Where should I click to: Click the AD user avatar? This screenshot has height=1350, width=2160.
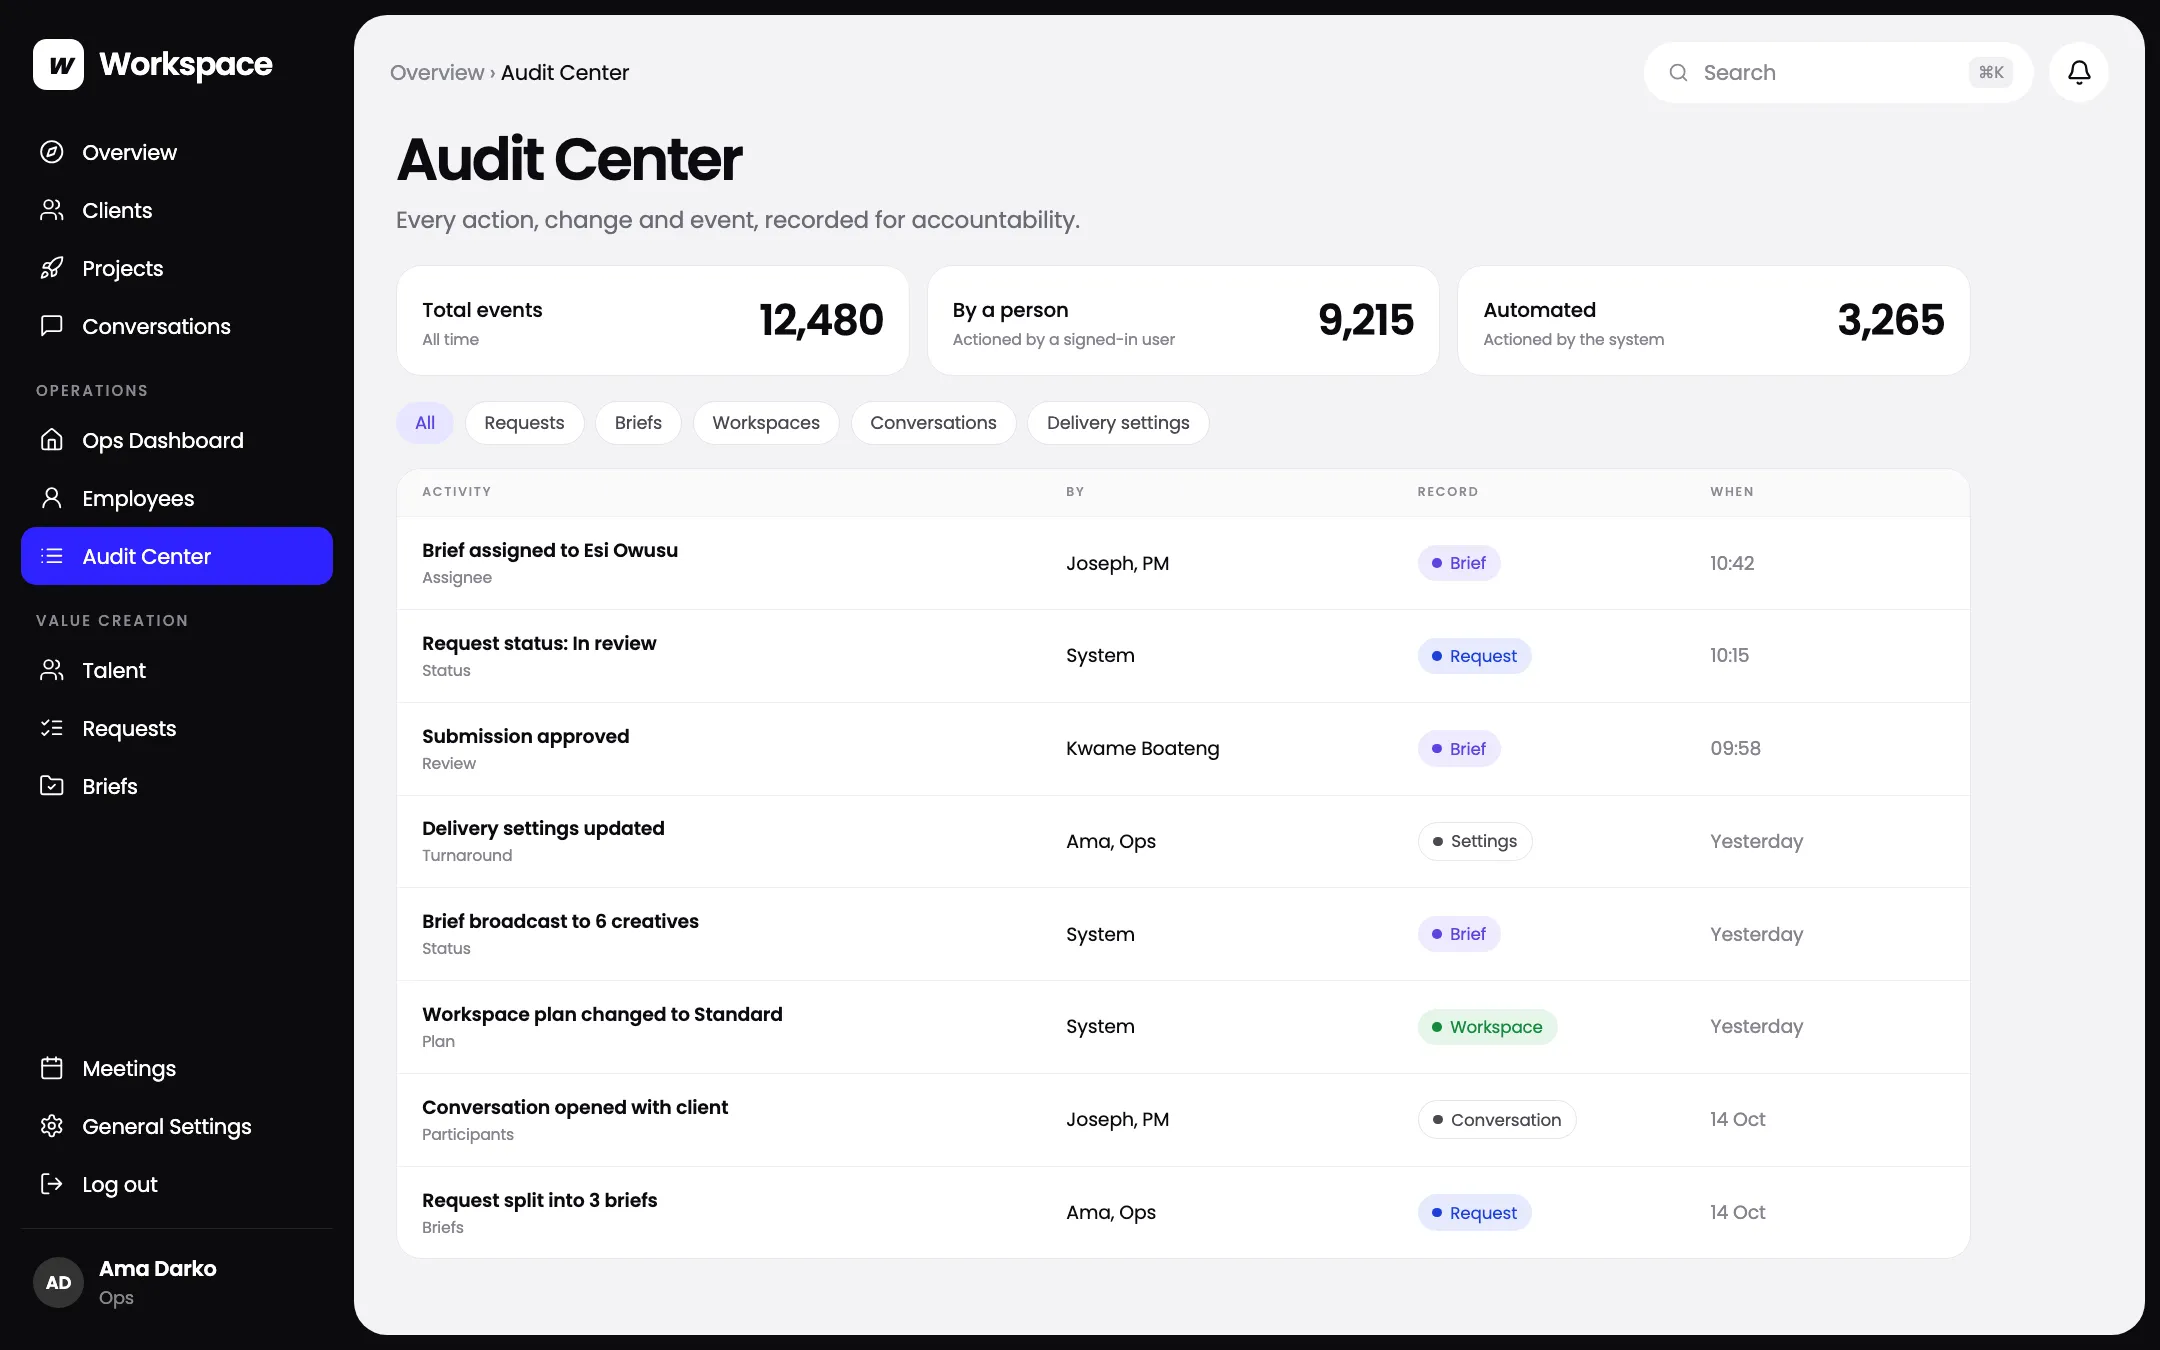click(x=58, y=1282)
